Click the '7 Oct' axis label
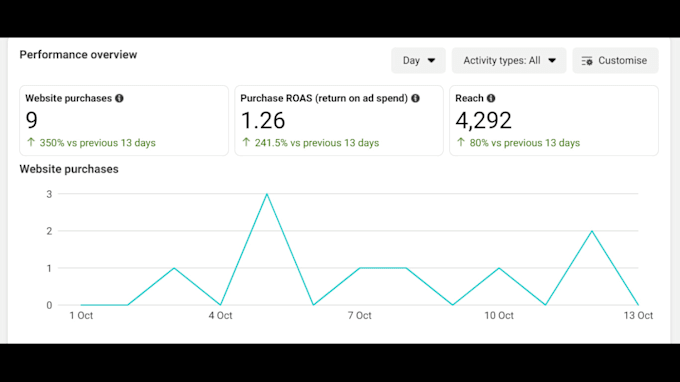Screen dimensions: 680x382 [x=360, y=316]
